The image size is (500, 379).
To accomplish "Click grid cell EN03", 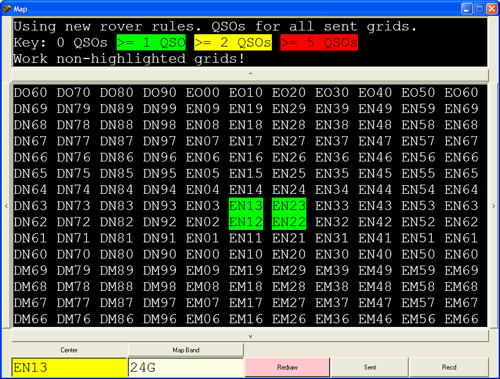I will (x=203, y=206).
